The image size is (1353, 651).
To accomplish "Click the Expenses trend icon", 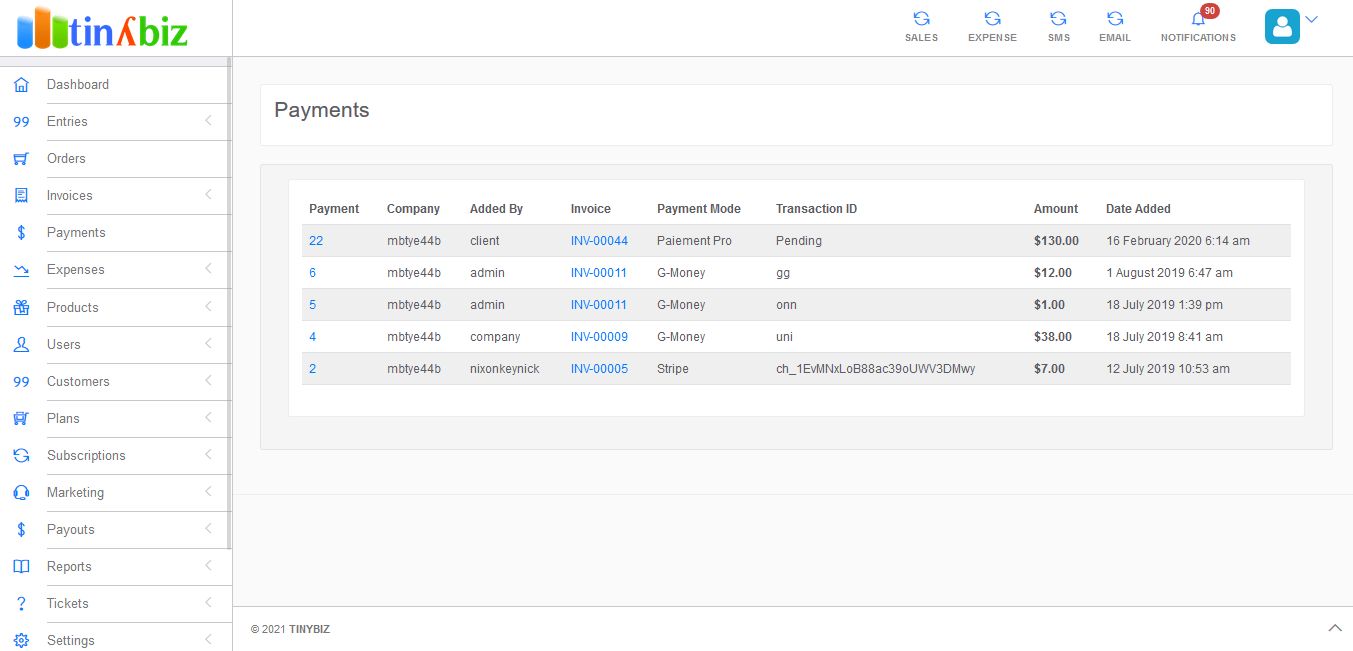I will 21,270.
